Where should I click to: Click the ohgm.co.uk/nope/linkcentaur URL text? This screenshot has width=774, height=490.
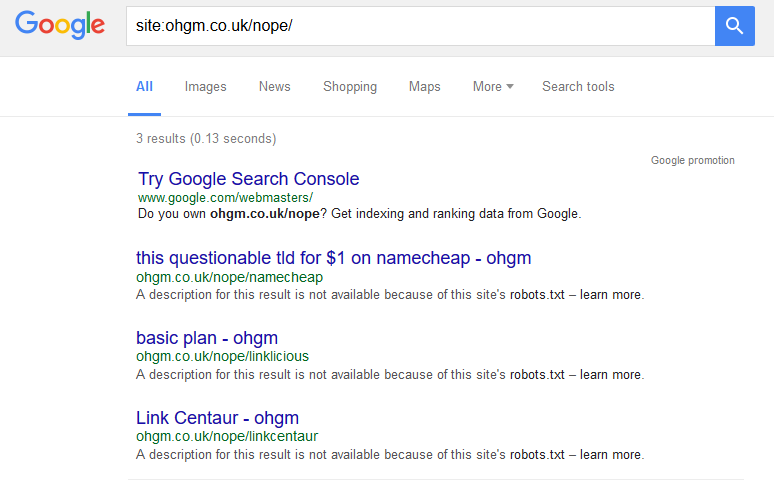click(227, 436)
